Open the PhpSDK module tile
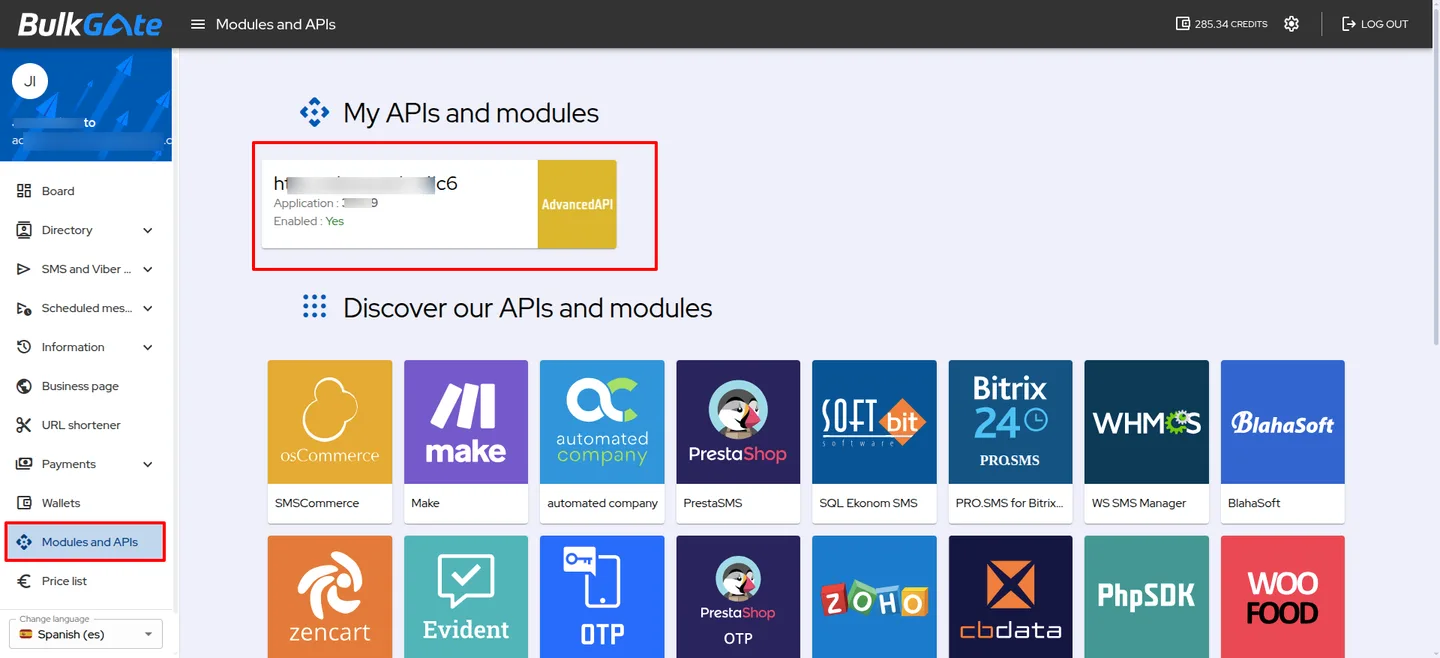Screen dimensions: 1440x658 (x=1146, y=597)
